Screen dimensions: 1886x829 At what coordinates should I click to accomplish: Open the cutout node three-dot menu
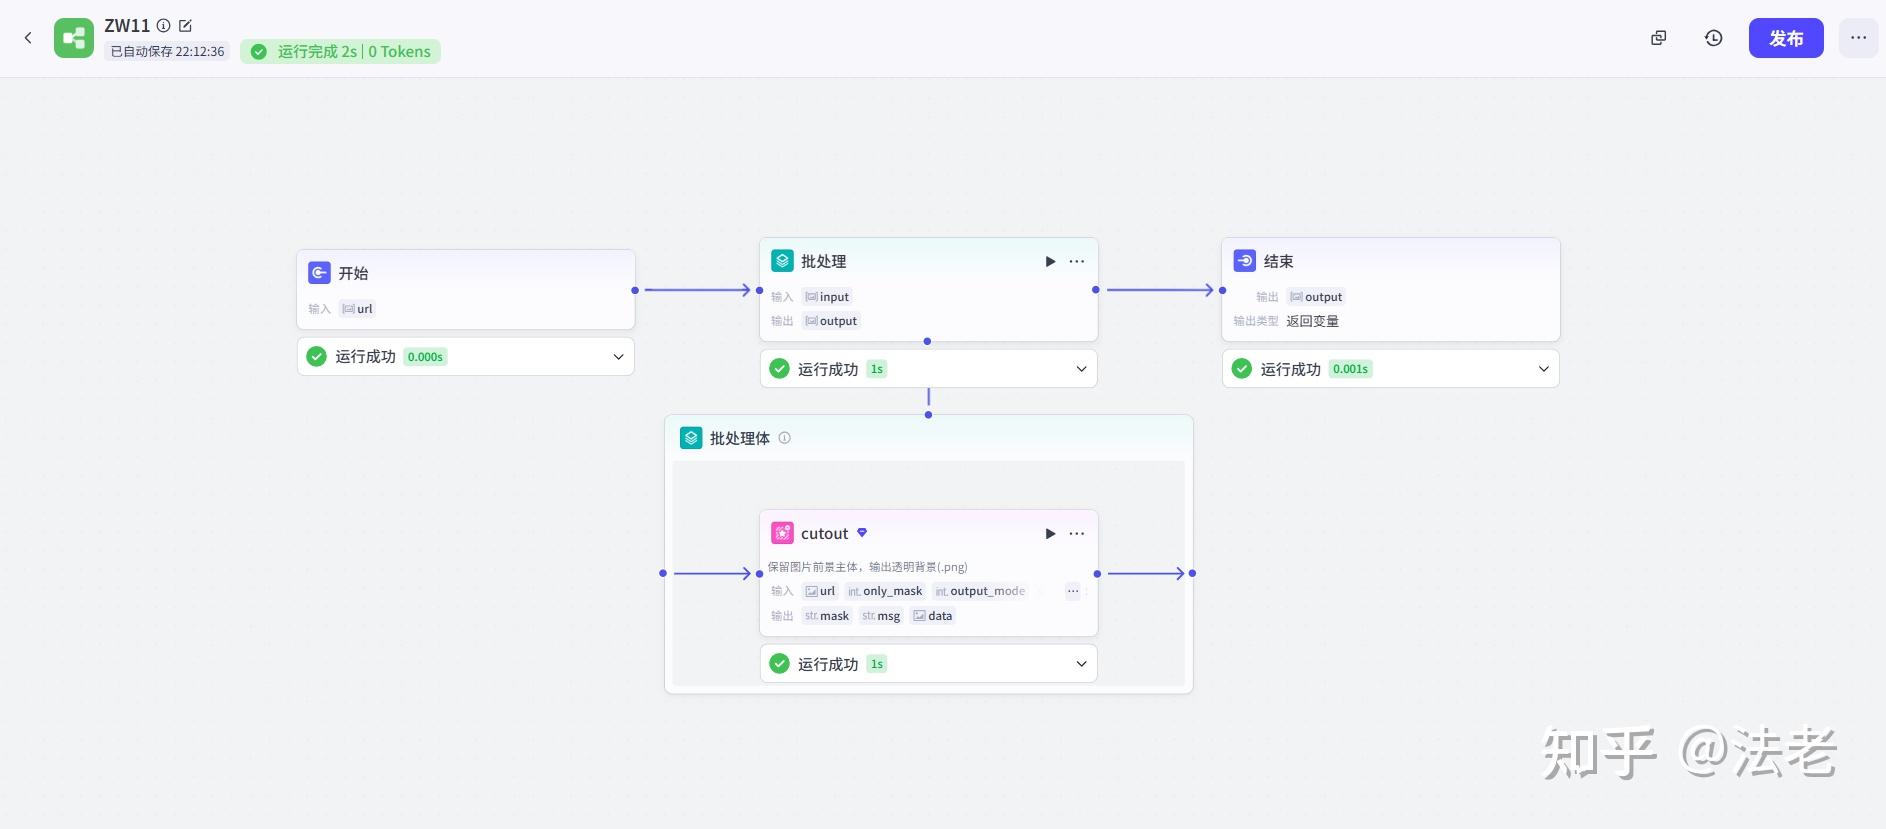[1077, 534]
